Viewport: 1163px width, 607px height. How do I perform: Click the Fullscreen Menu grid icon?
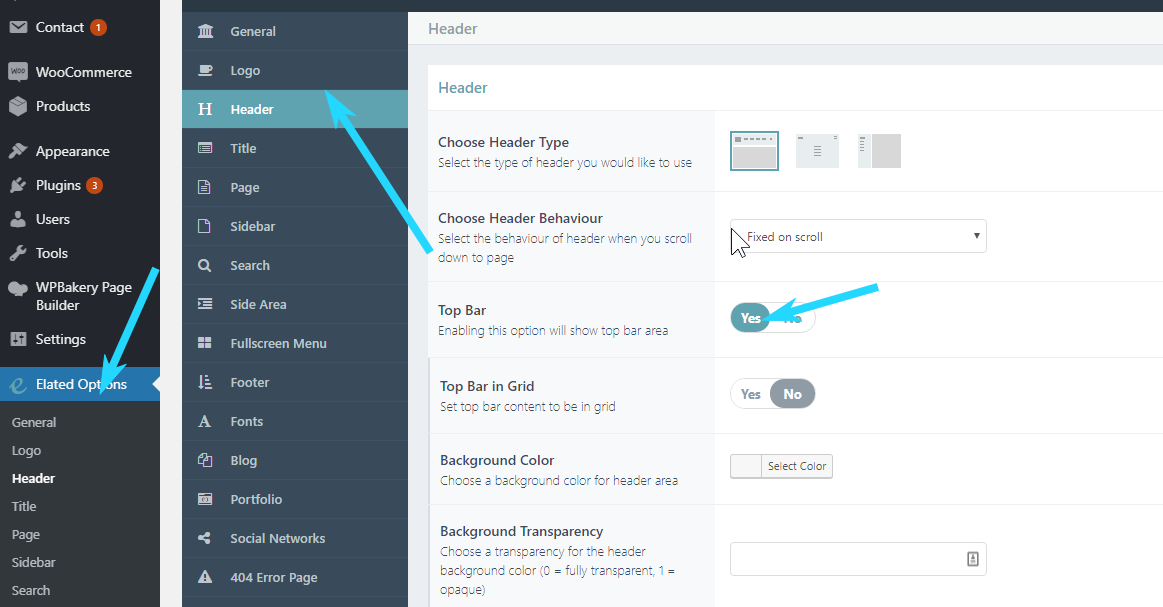pos(205,343)
